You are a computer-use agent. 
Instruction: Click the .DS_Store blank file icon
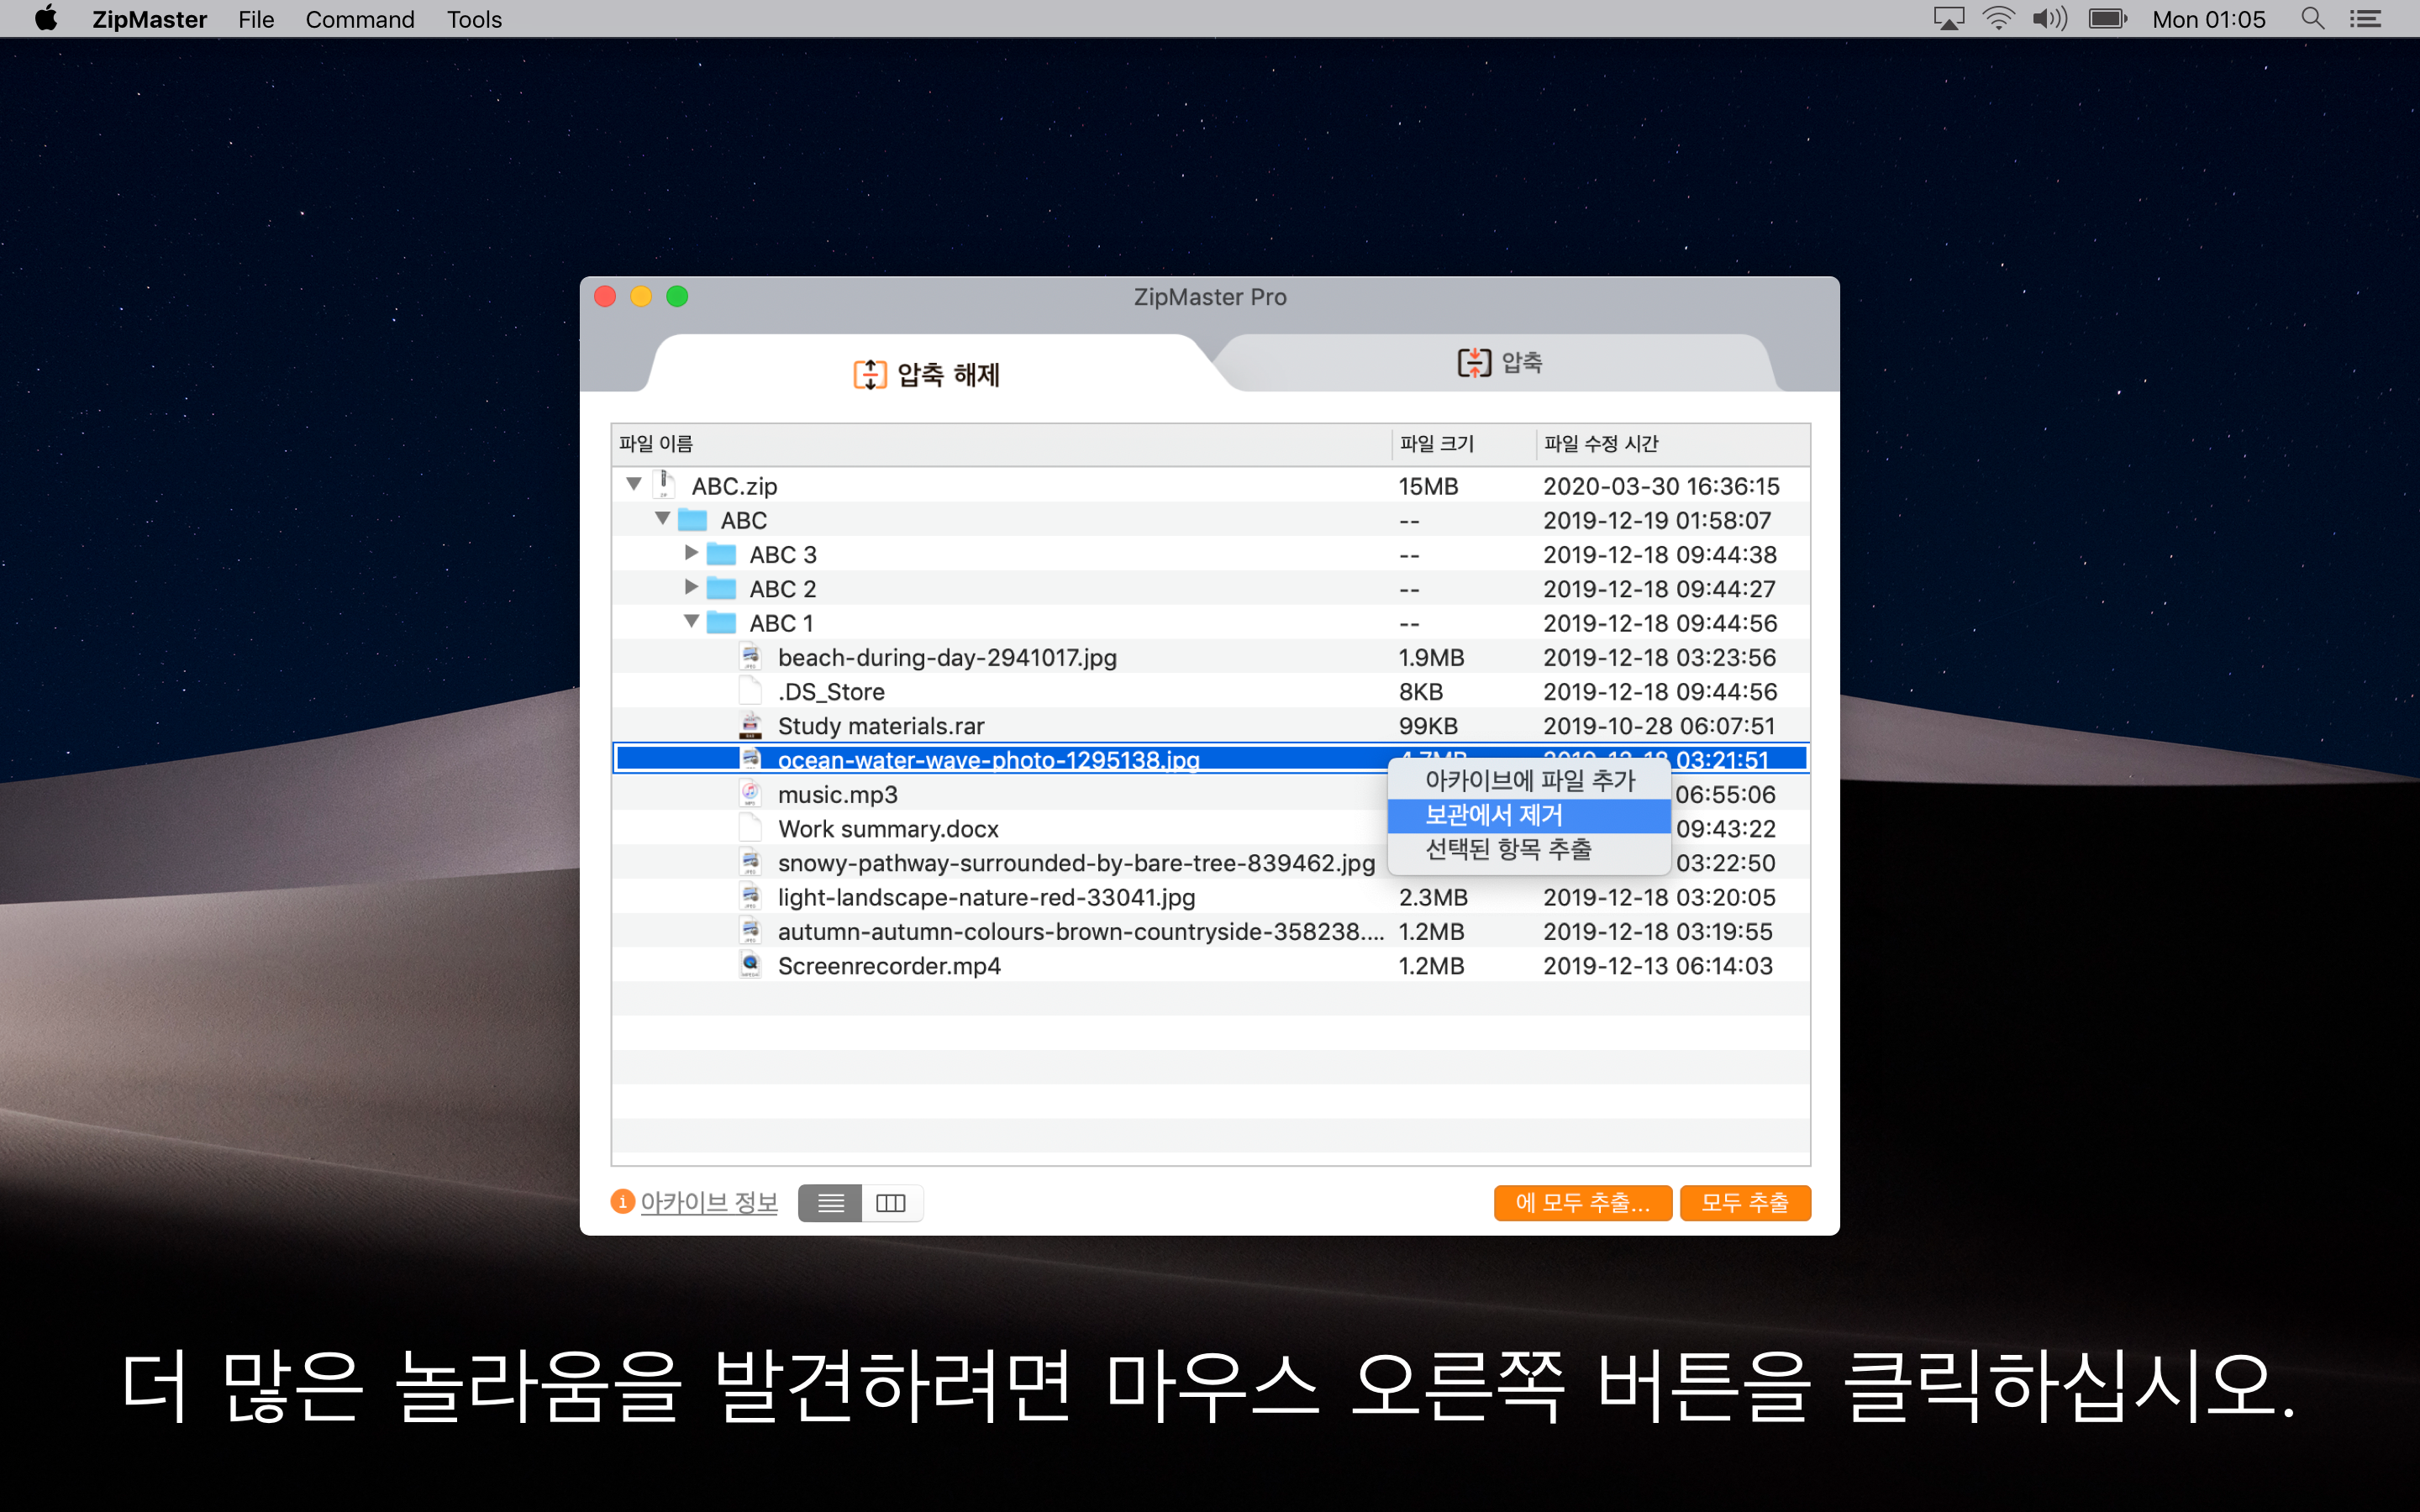751,691
